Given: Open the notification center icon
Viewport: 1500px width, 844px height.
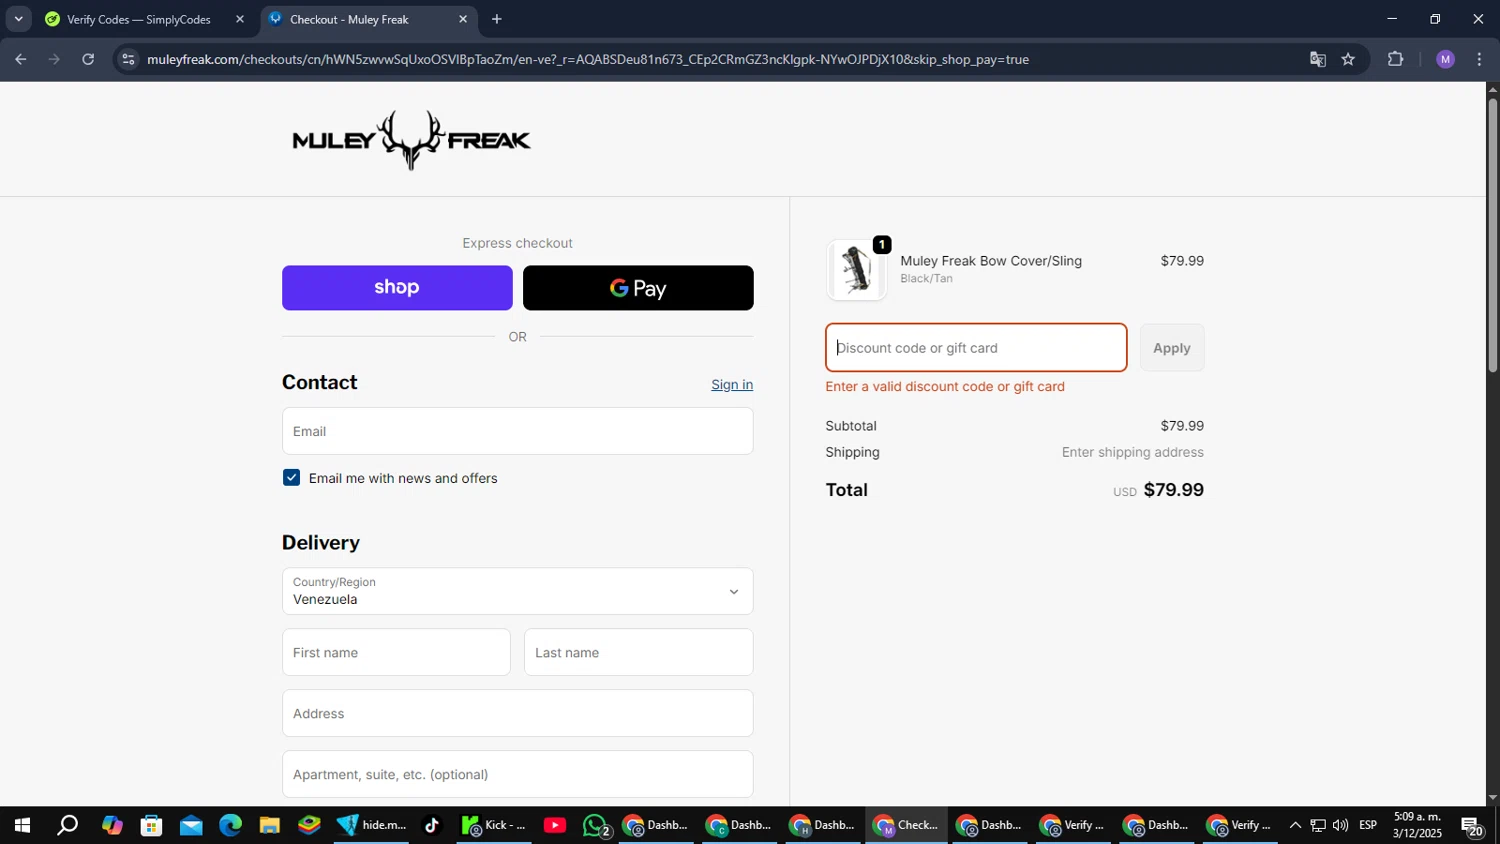Looking at the screenshot, I should click(x=1472, y=826).
